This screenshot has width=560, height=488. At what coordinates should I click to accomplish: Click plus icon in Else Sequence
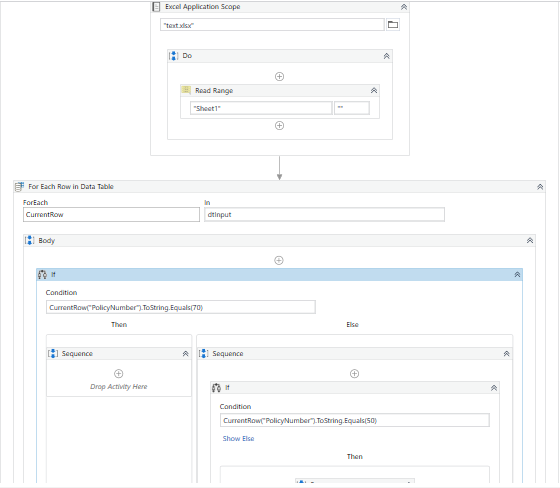coord(354,374)
